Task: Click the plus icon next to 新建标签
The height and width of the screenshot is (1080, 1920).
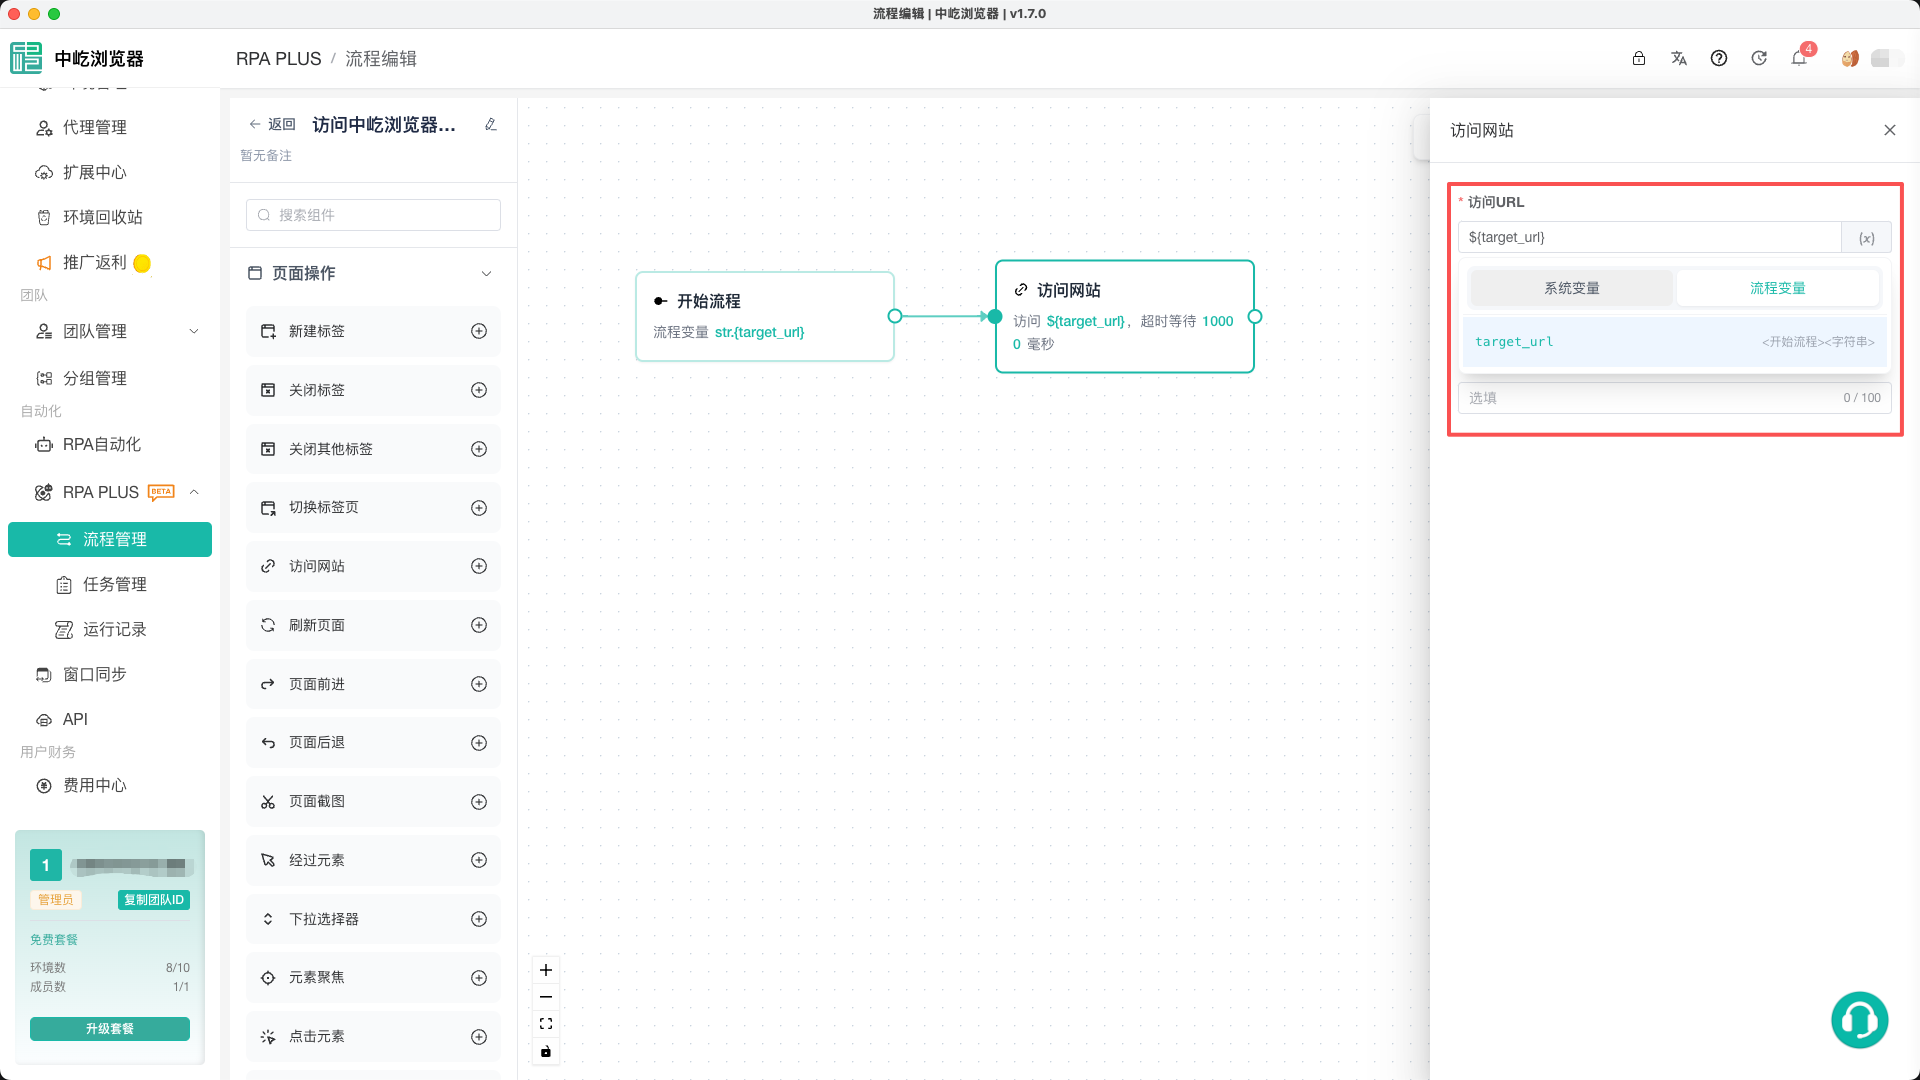Action: point(479,331)
